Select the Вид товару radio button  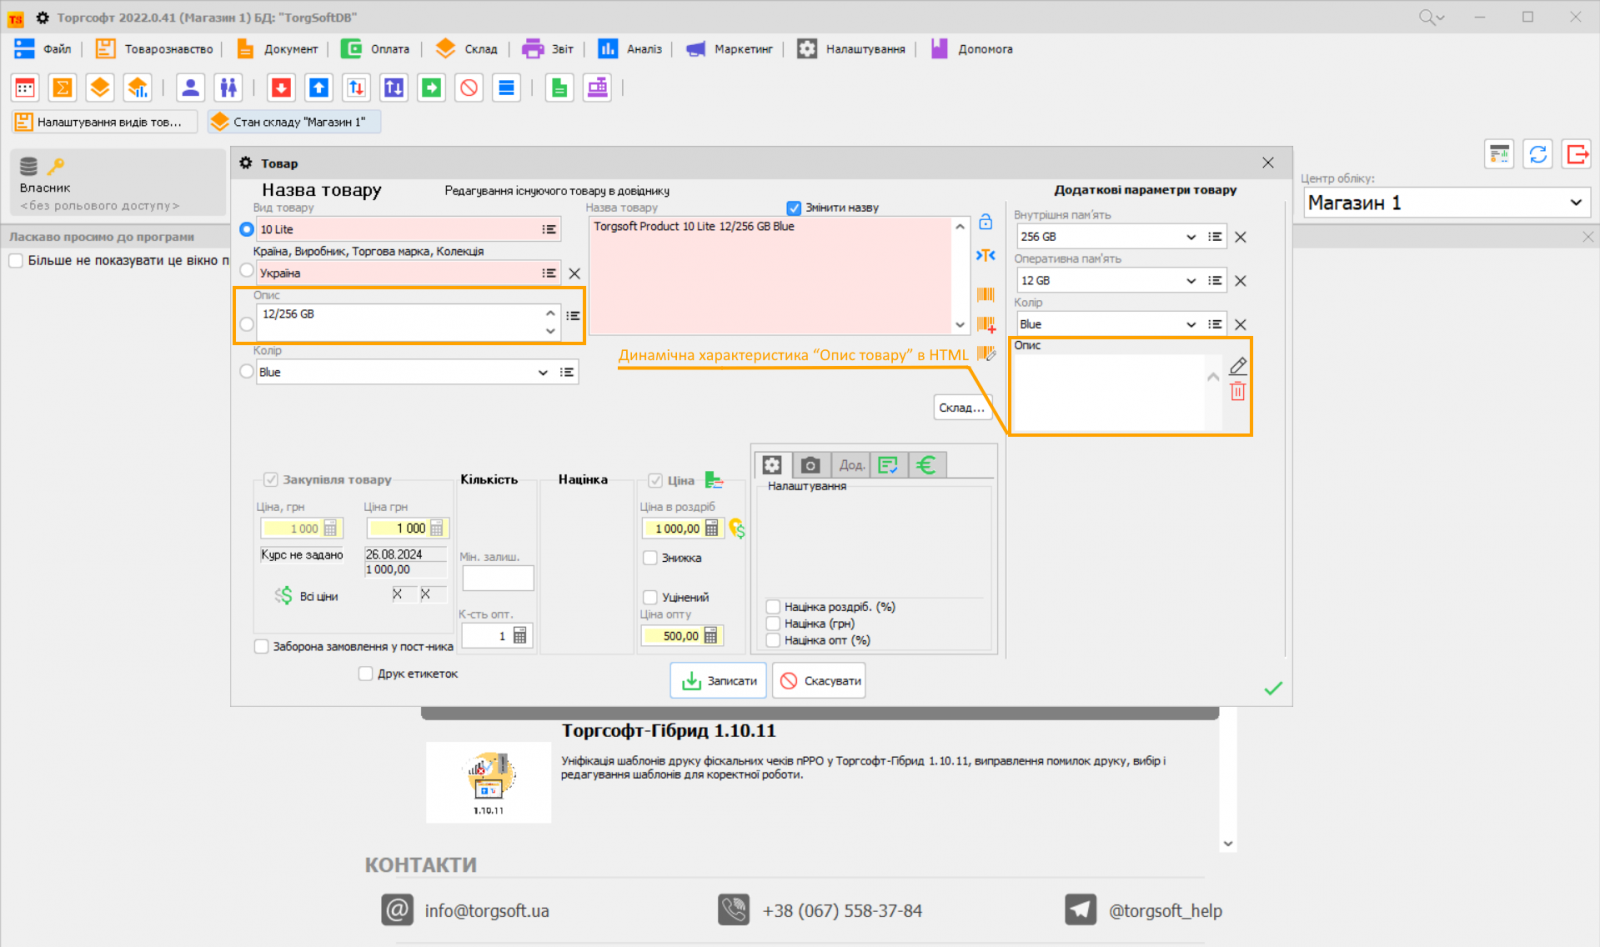click(246, 229)
